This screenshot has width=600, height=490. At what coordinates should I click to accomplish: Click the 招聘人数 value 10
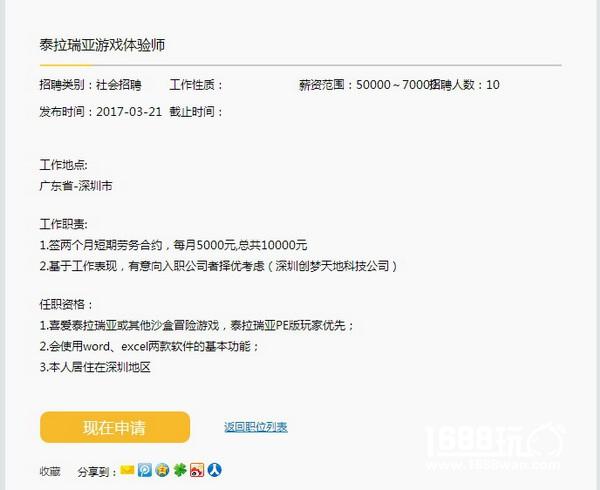coord(493,85)
